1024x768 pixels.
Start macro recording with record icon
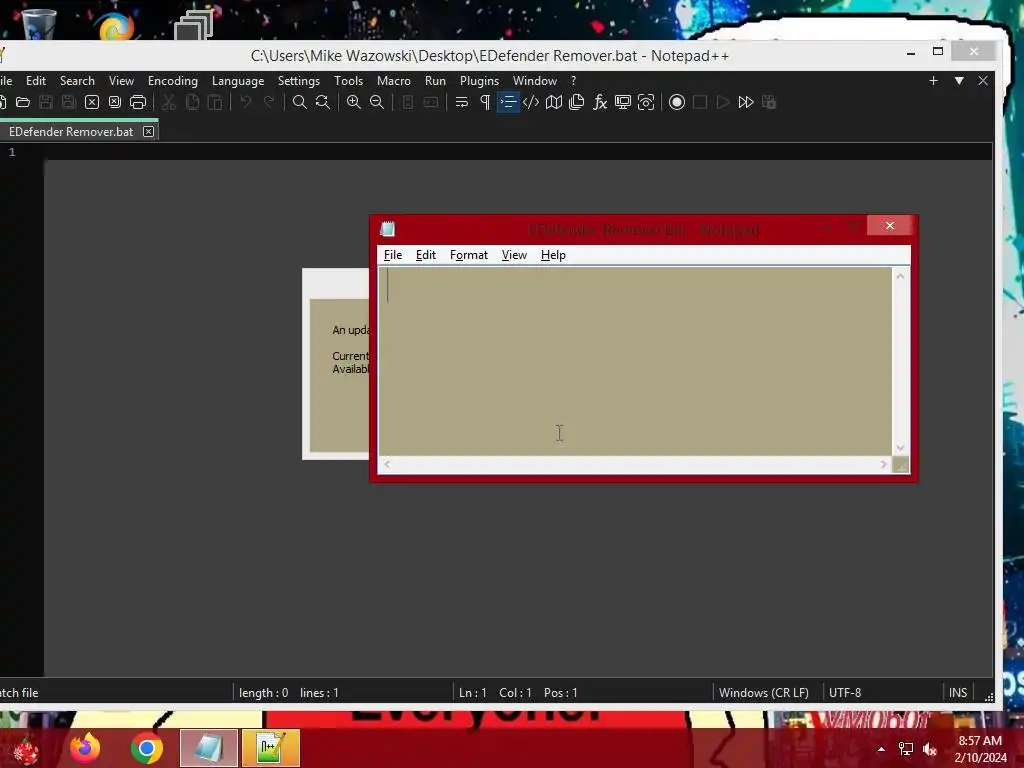[x=677, y=102]
